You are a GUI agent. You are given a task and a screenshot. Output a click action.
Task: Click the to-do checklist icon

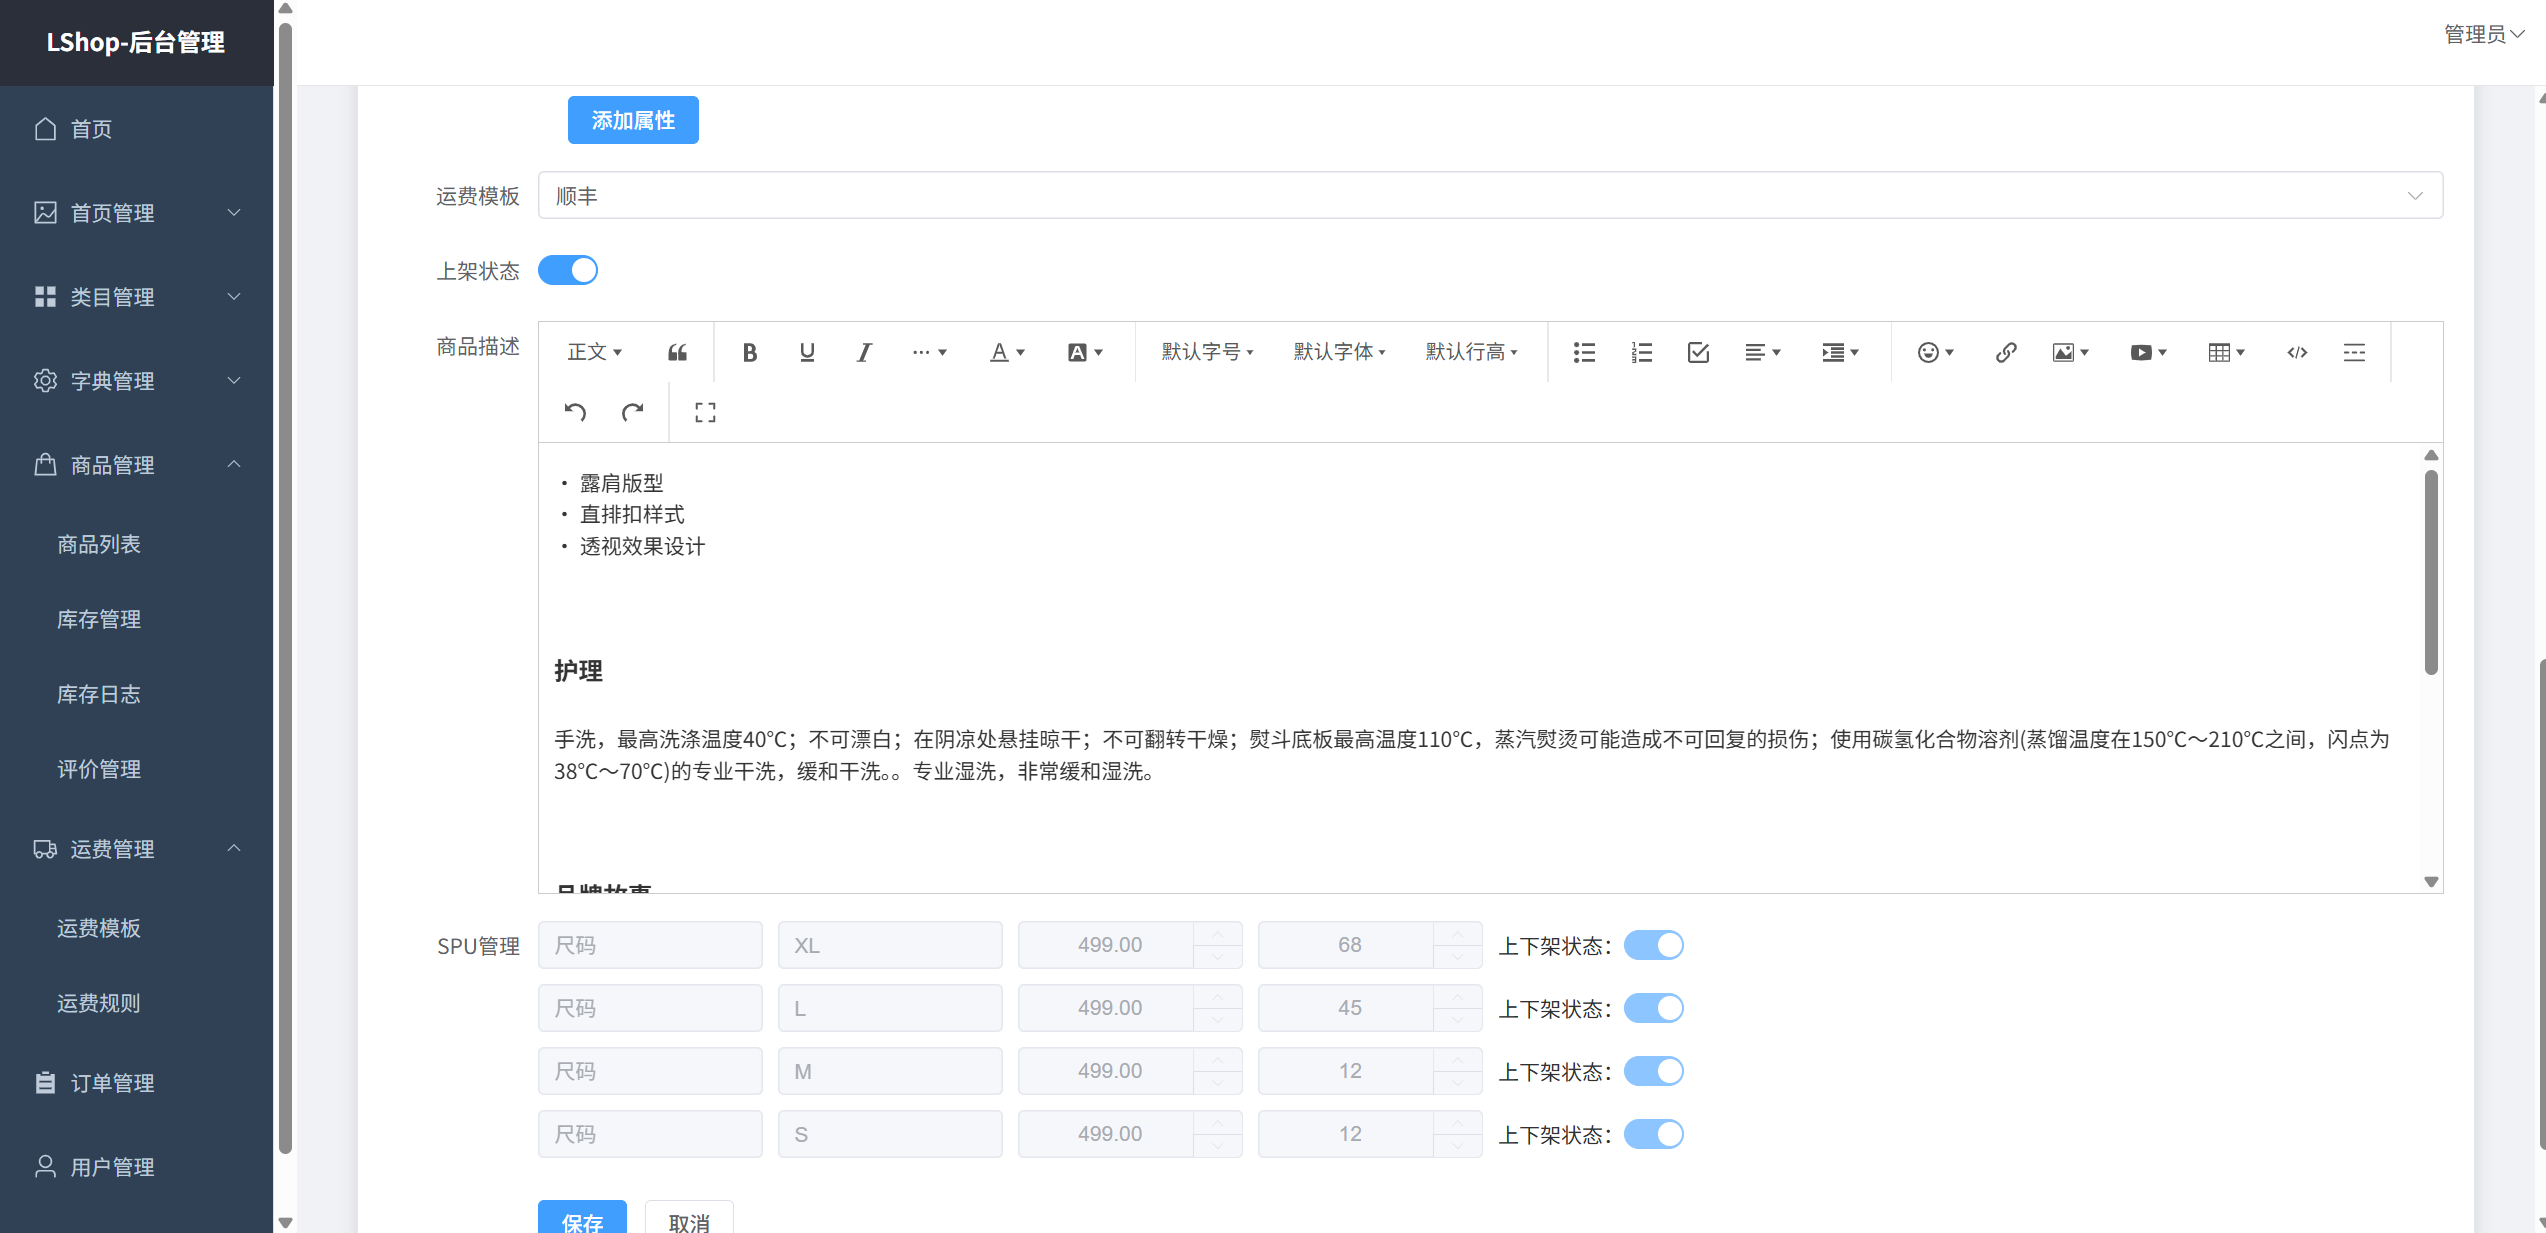(1698, 352)
